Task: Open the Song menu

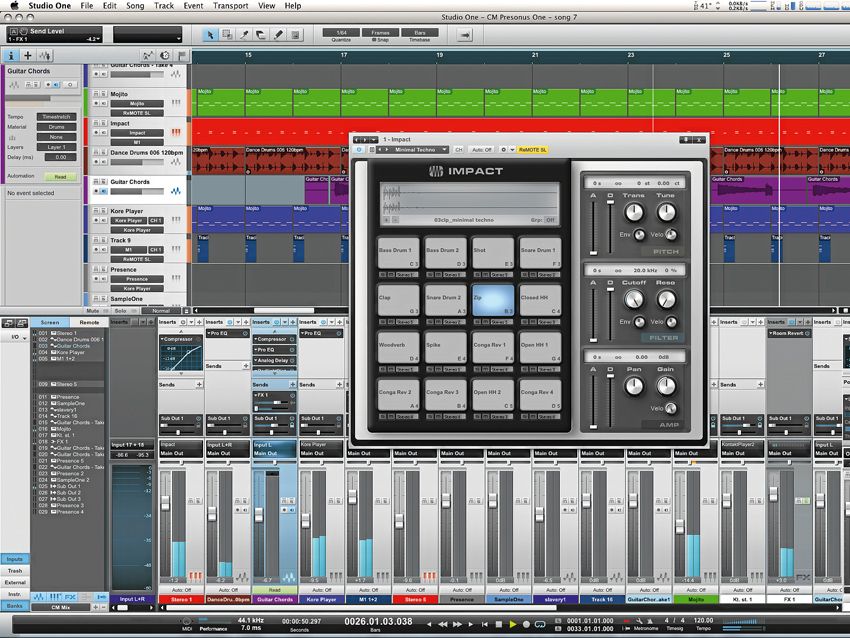Action: coord(134,6)
